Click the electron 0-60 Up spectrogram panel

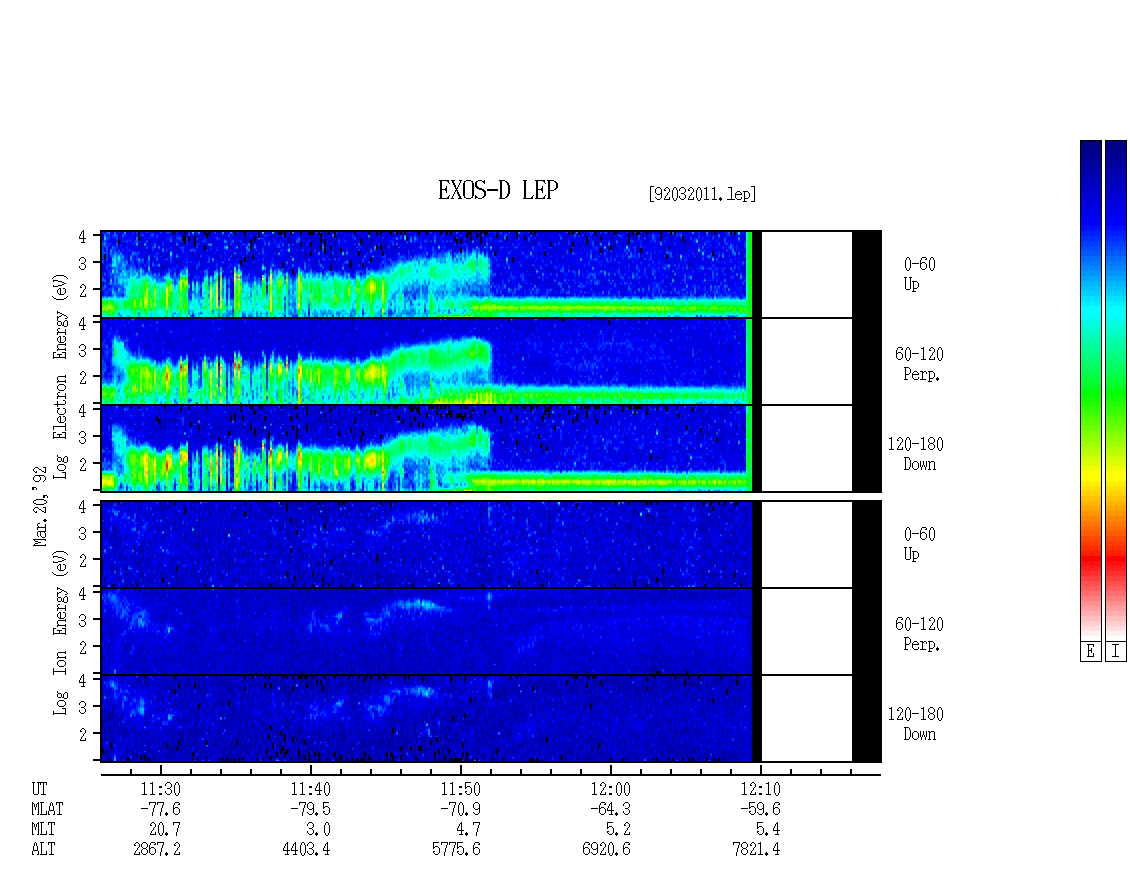pos(491,274)
